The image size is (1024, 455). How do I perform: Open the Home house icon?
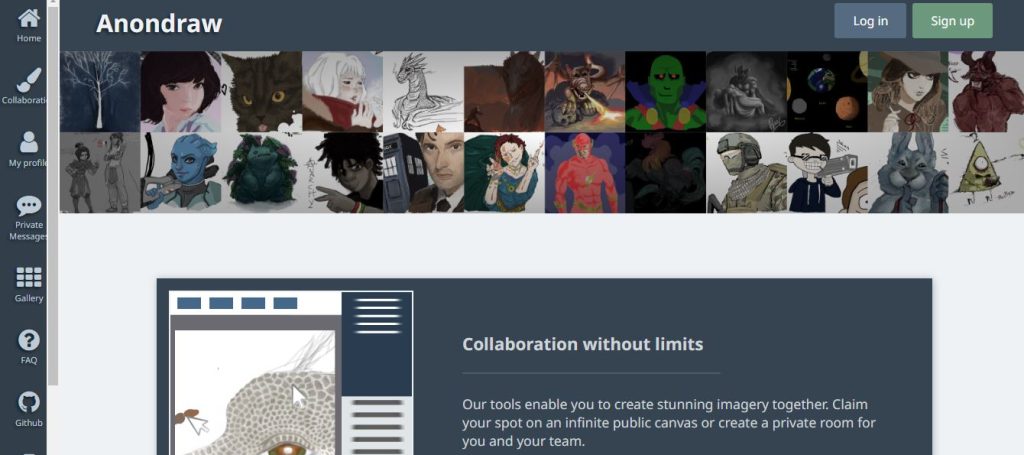(29, 18)
